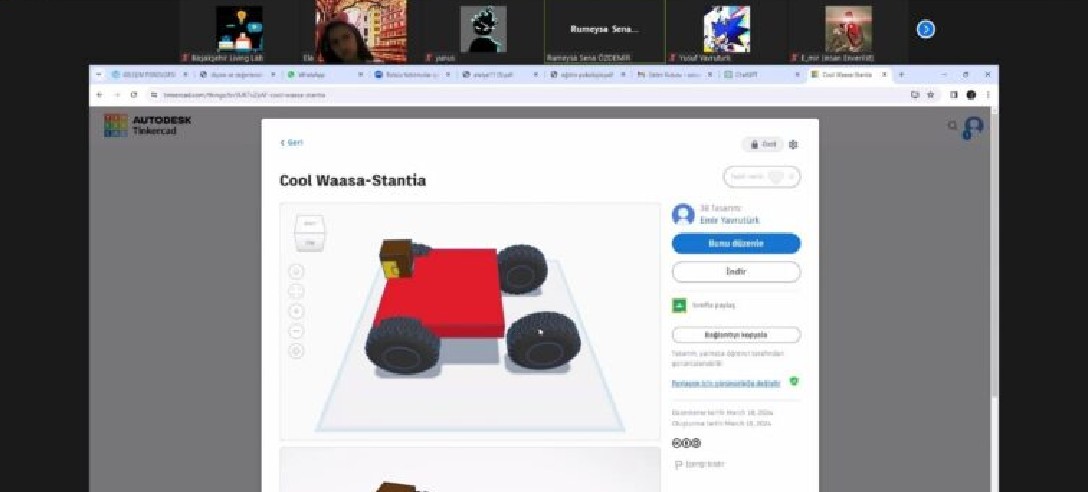The width and height of the screenshot is (1088, 492).
Task: Go back with the Geri link
Action: click(291, 142)
